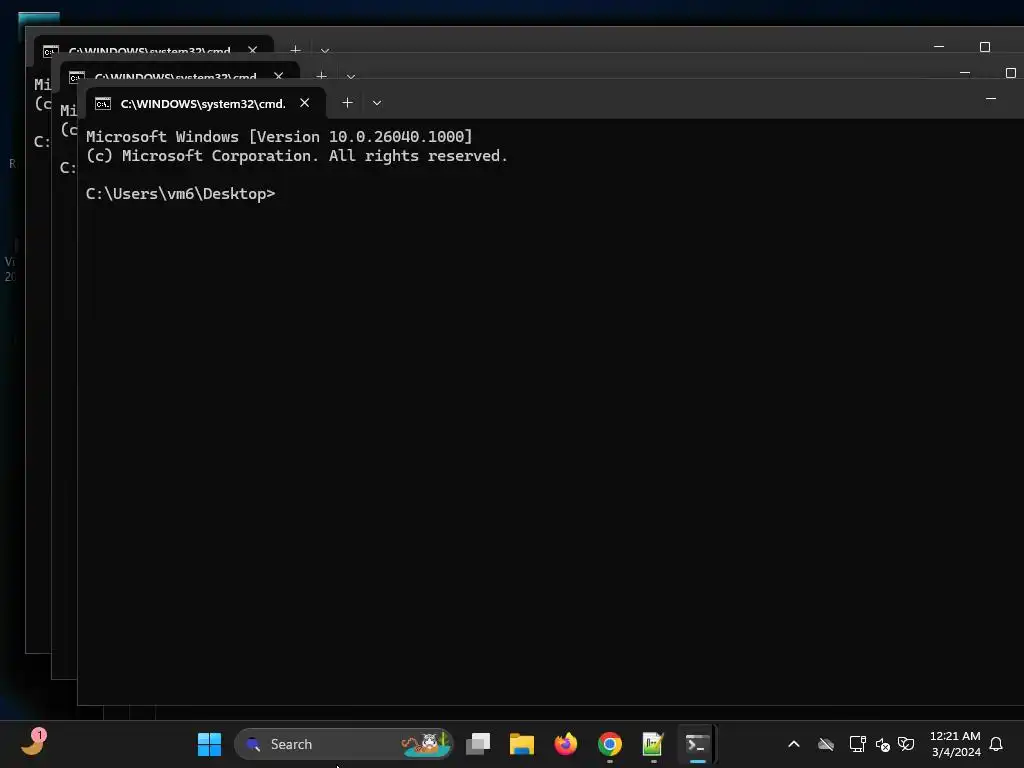1024x768 pixels.
Task: Click the Microsoft Windows version text line
Action: pyautogui.click(x=279, y=136)
